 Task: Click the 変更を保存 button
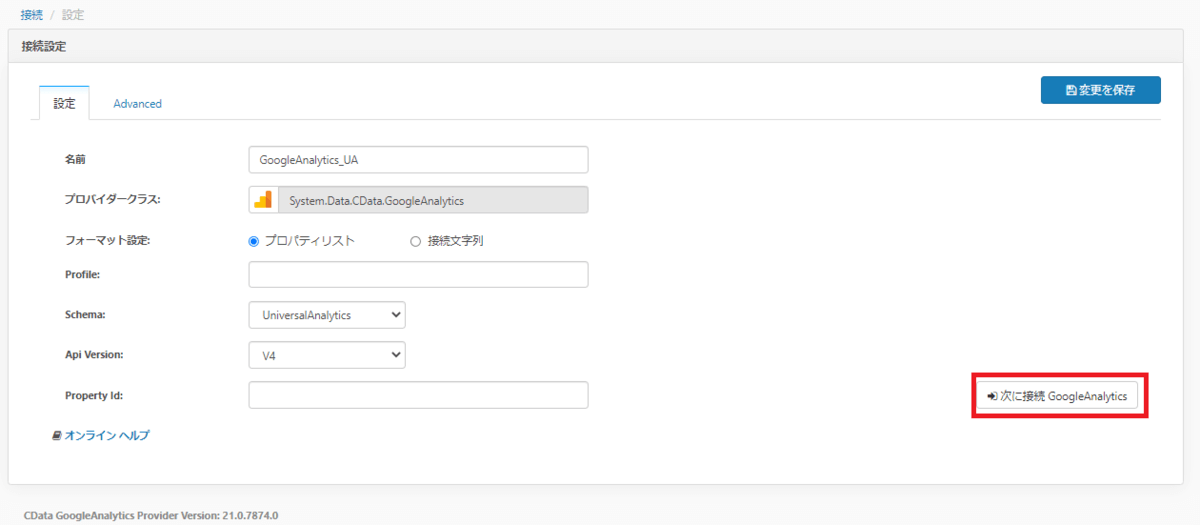pyautogui.click(x=1101, y=90)
